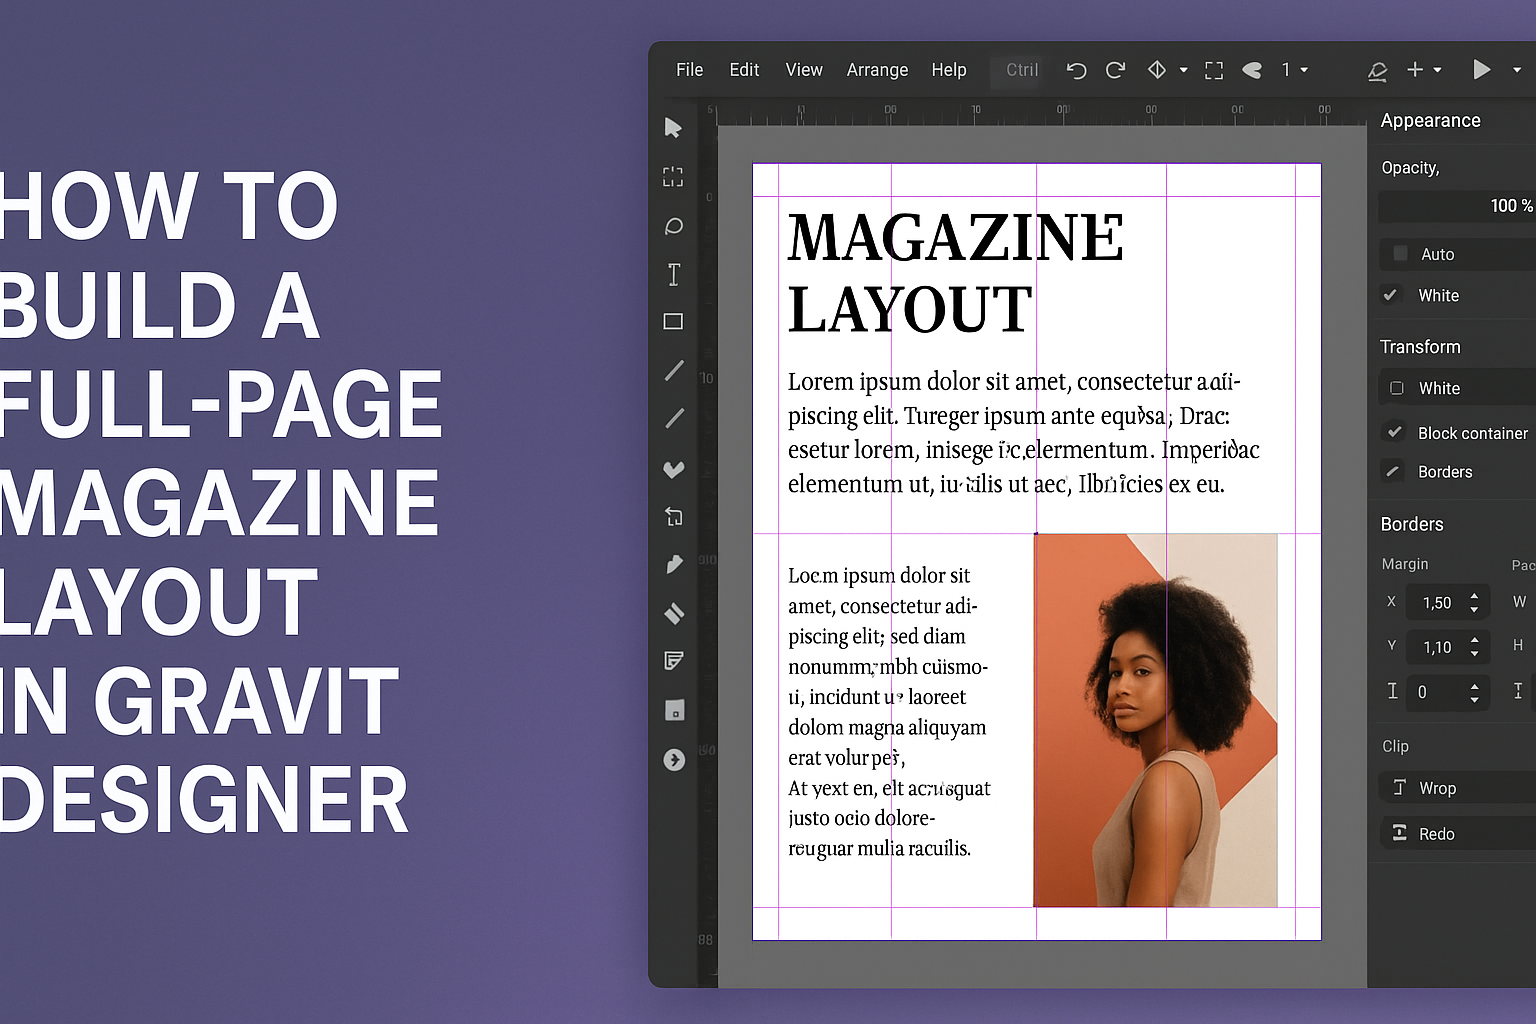Select the Text tool
This screenshot has height=1024, width=1536.
point(673,274)
